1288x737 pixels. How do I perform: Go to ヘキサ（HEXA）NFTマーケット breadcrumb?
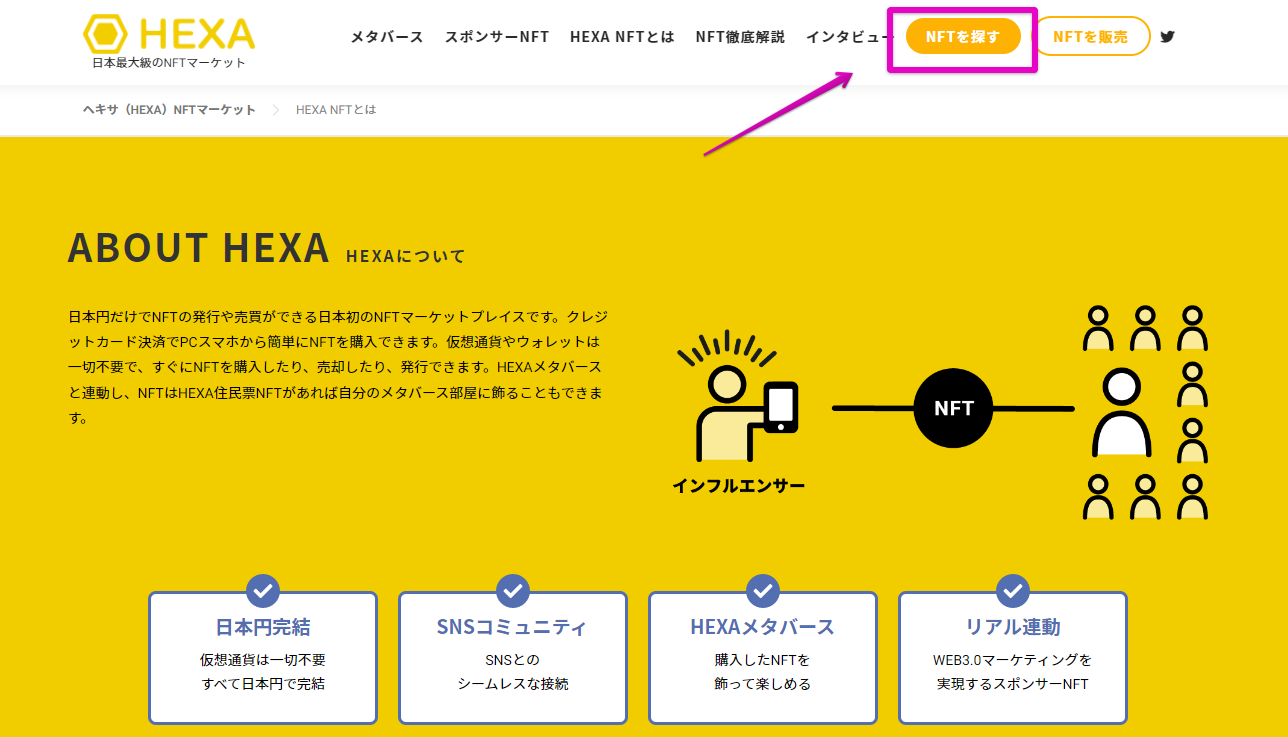click(x=169, y=110)
